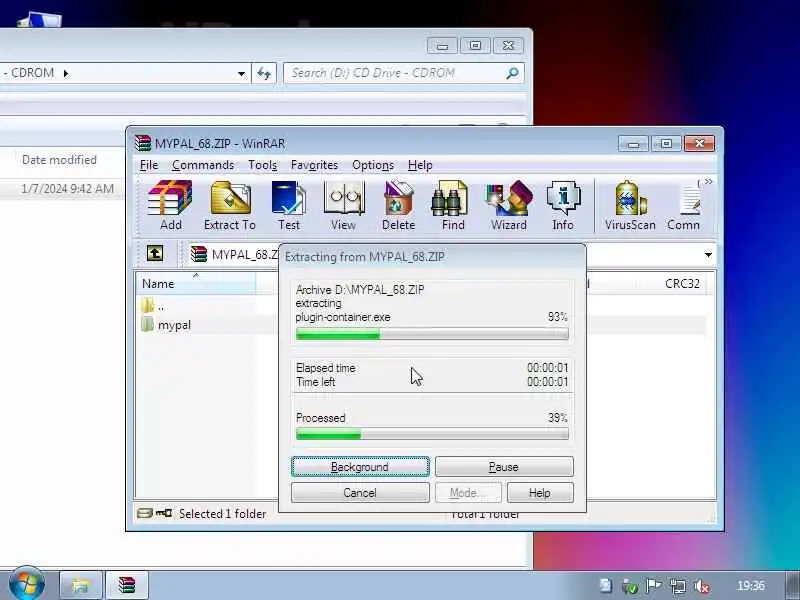The image size is (800, 600).
Task: Click the key password icon in status bar
Action: pos(164,513)
